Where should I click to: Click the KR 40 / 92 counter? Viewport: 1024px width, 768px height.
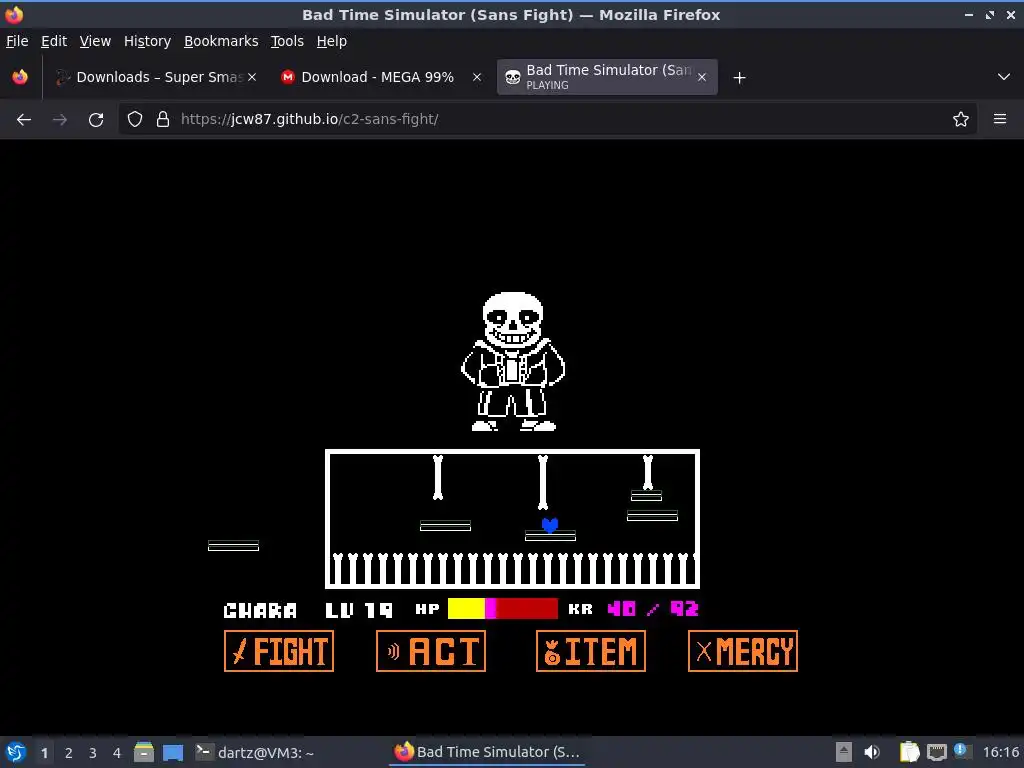[633, 609]
